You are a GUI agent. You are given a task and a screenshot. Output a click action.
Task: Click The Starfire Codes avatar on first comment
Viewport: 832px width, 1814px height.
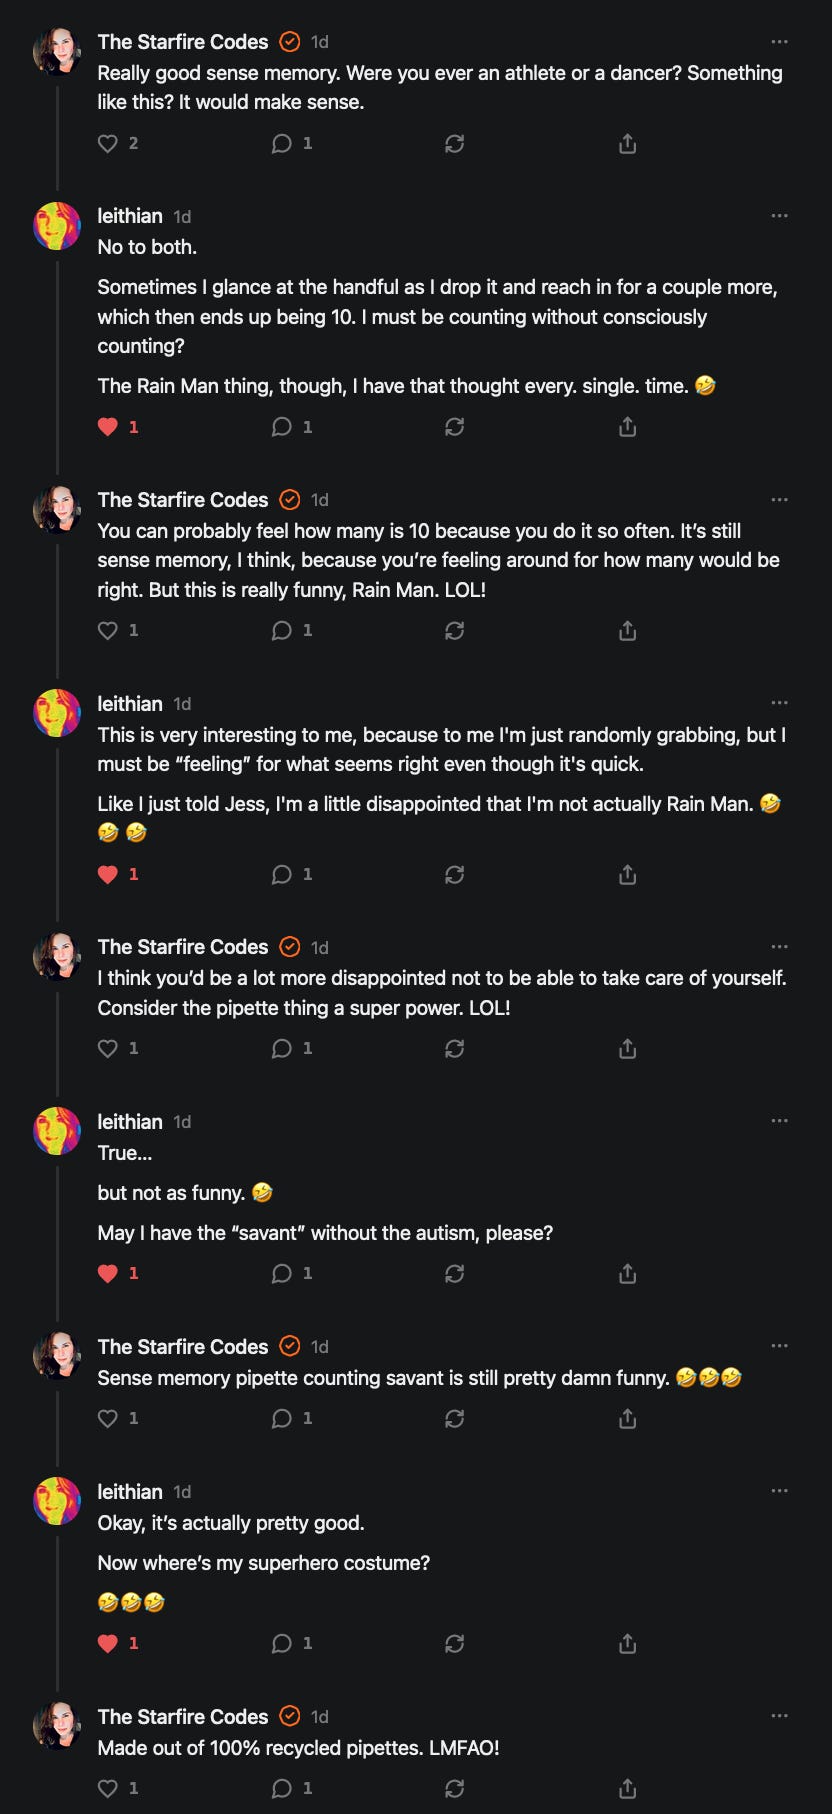(57, 52)
